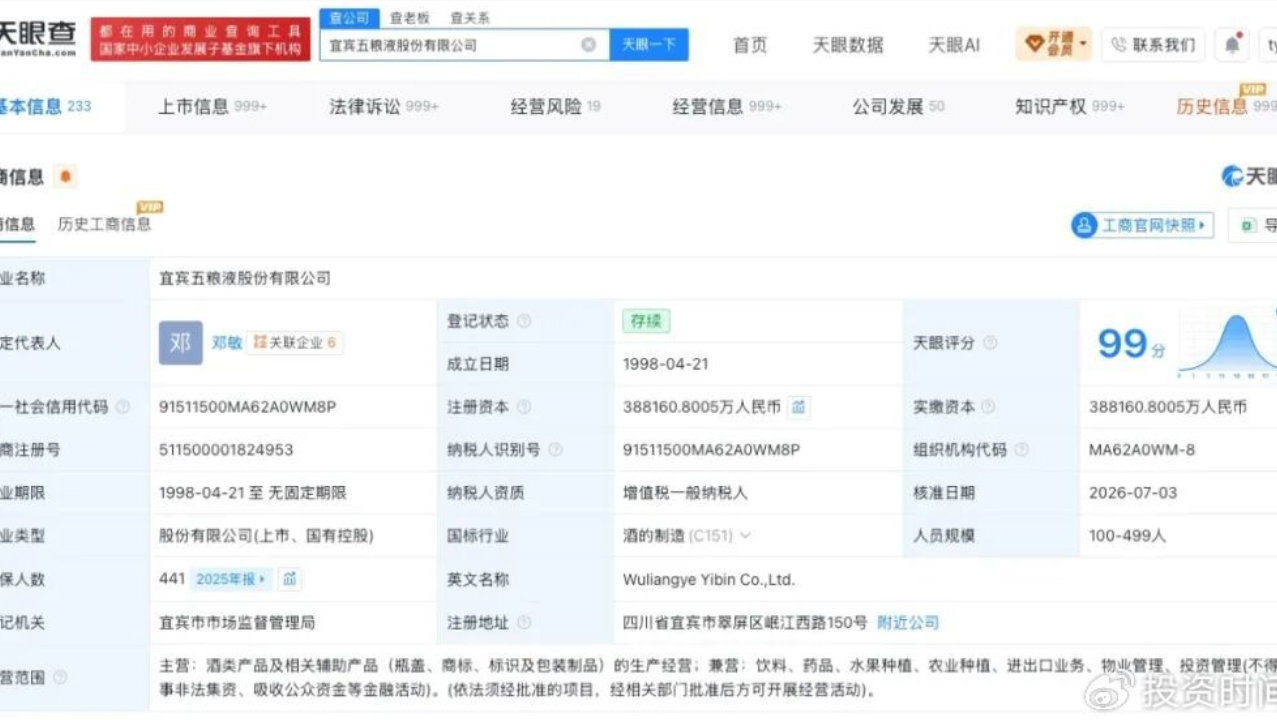
Task: Select the 查老板 search tab
Action: pos(410,18)
